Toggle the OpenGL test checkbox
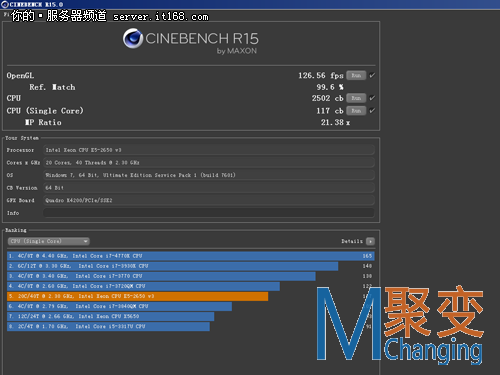 tap(372, 75)
